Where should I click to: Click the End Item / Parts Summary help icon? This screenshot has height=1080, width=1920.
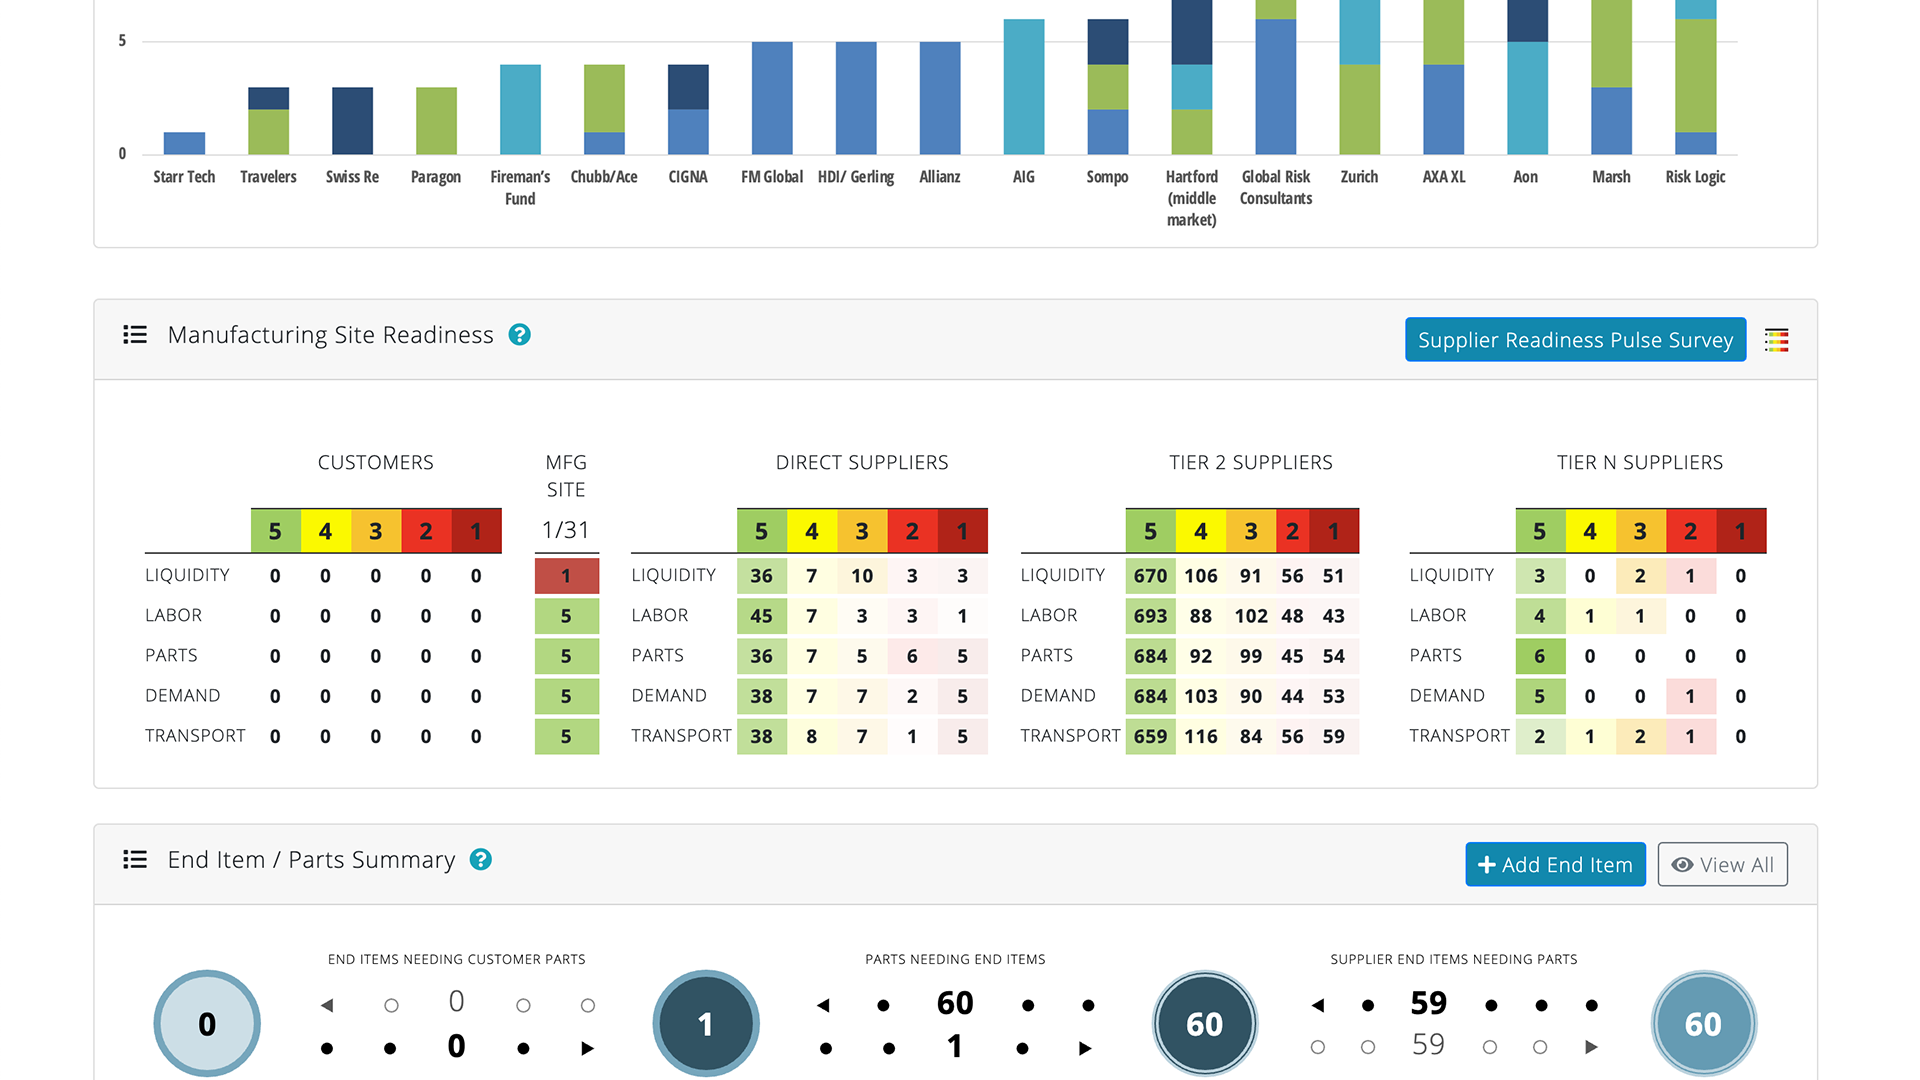click(x=480, y=860)
